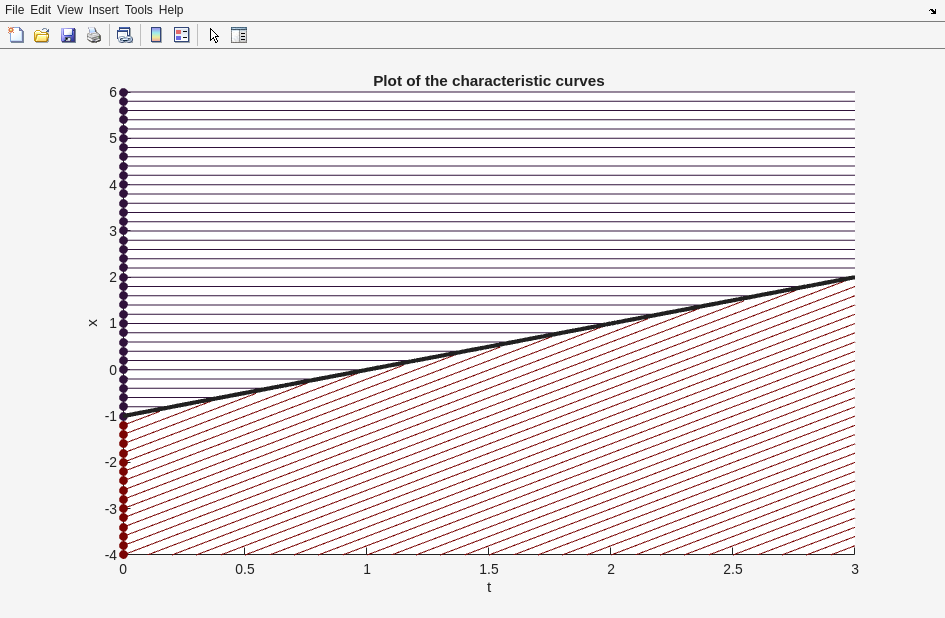The image size is (945, 618).
Task: Save the figure using the floppy disk icon
Action: [68, 35]
